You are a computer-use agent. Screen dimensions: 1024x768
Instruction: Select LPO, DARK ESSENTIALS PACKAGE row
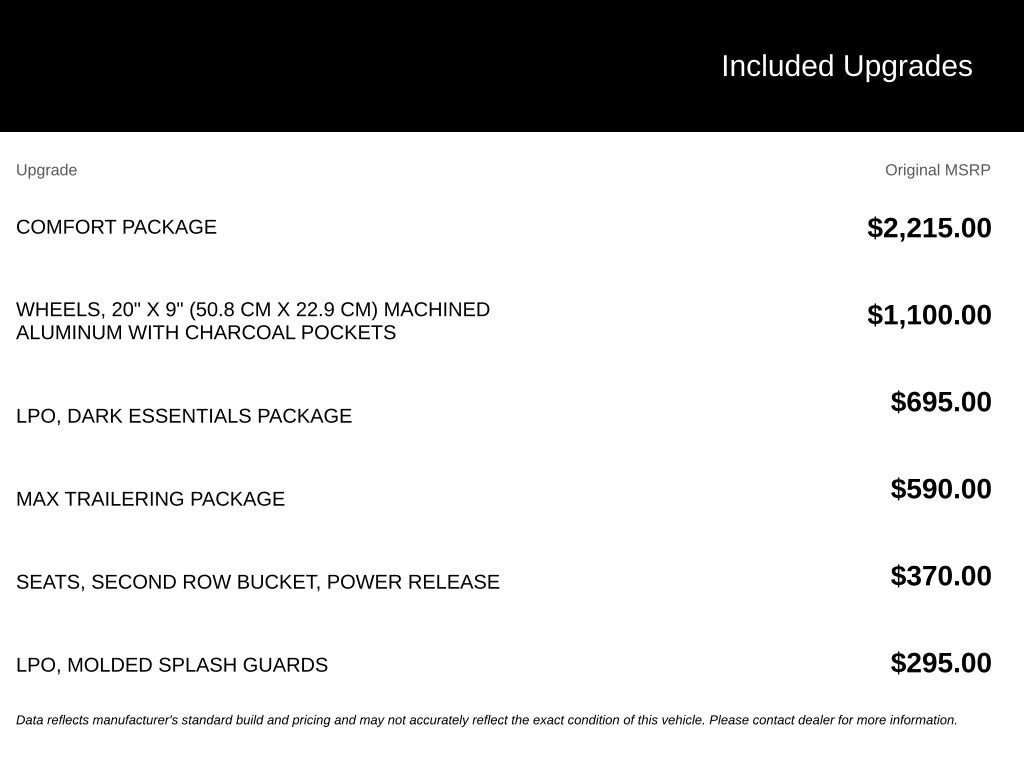pyautogui.click(x=184, y=416)
